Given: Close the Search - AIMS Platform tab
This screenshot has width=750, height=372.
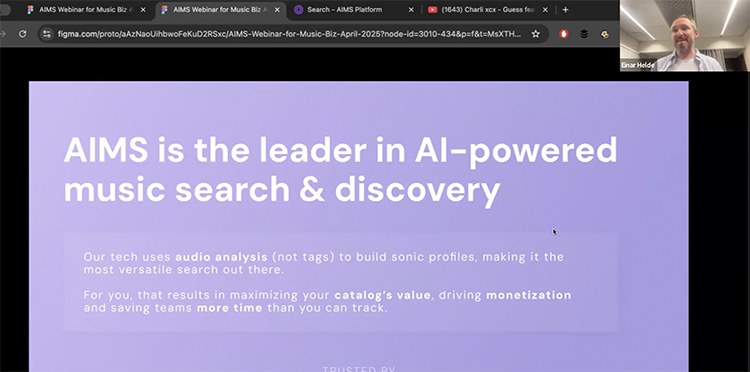Looking at the screenshot, I should point(411,10).
